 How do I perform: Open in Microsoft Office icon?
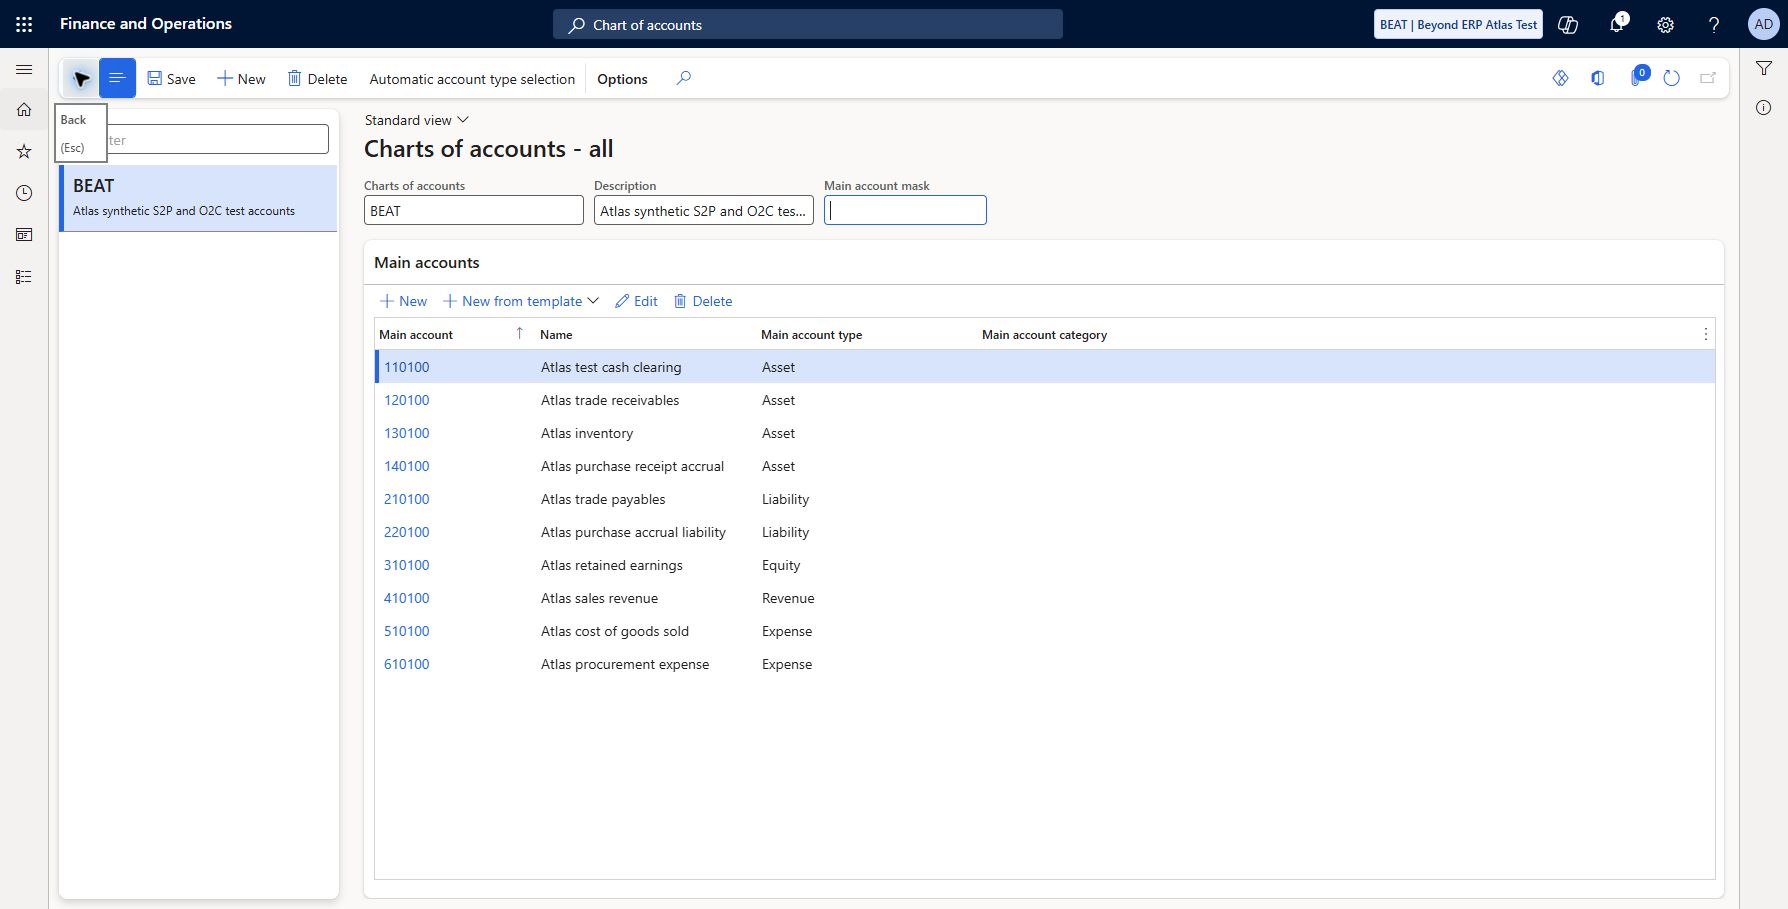tap(1598, 78)
